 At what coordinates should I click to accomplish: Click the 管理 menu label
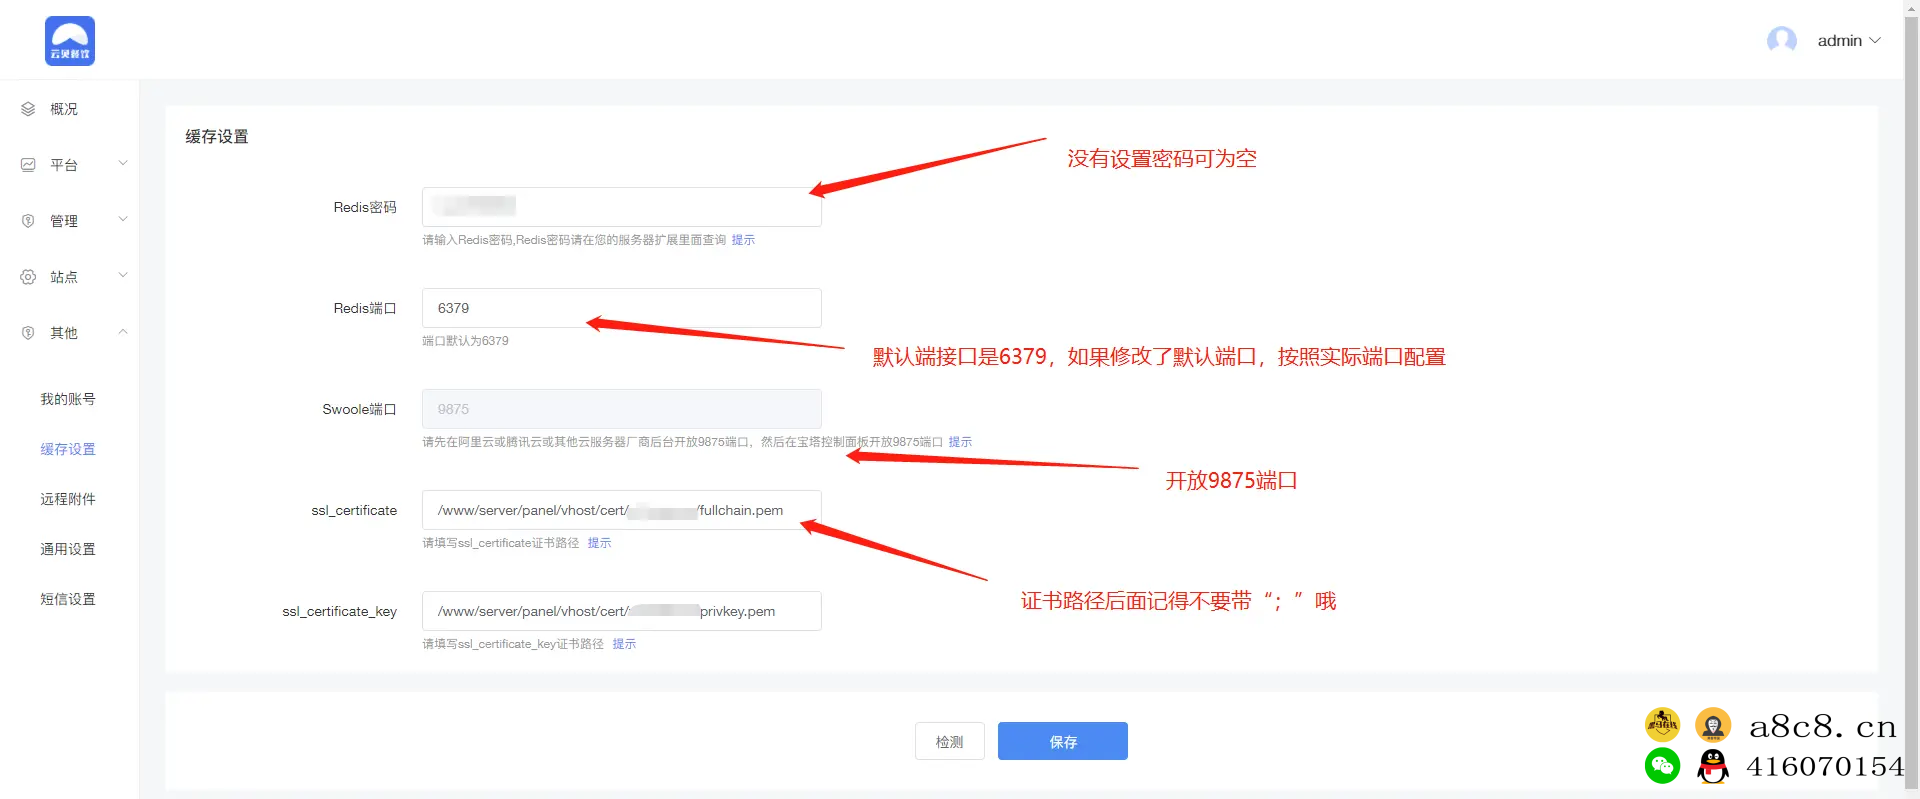(64, 221)
